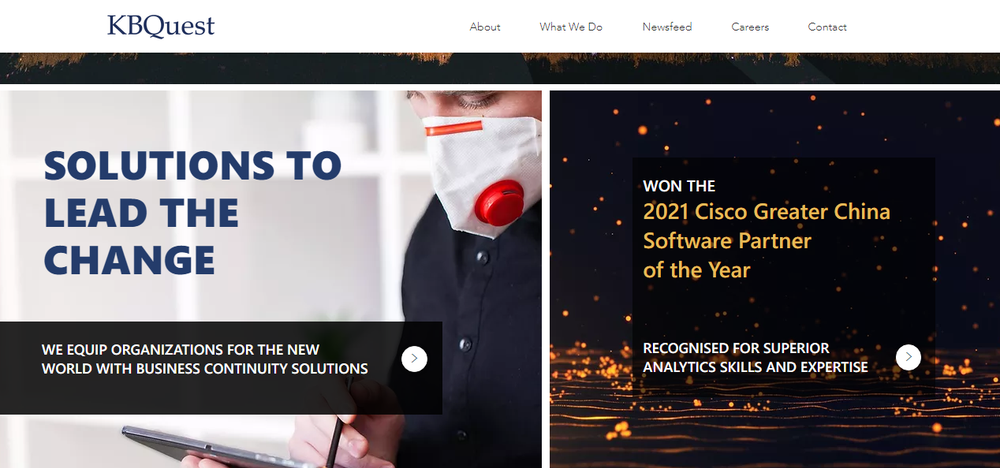
Task: Select the Solutions to Lead the Change headline
Action: 193,212
